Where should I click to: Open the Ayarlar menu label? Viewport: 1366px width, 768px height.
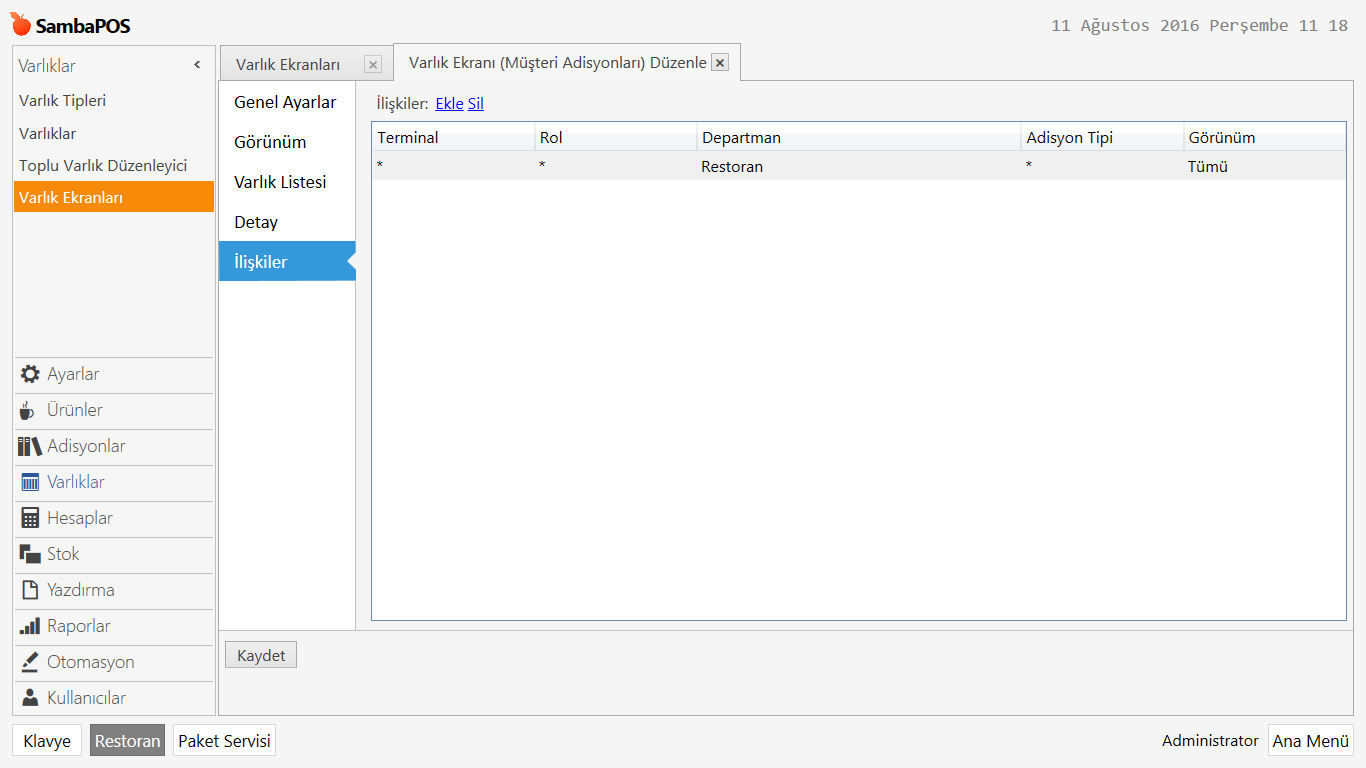coord(73,374)
